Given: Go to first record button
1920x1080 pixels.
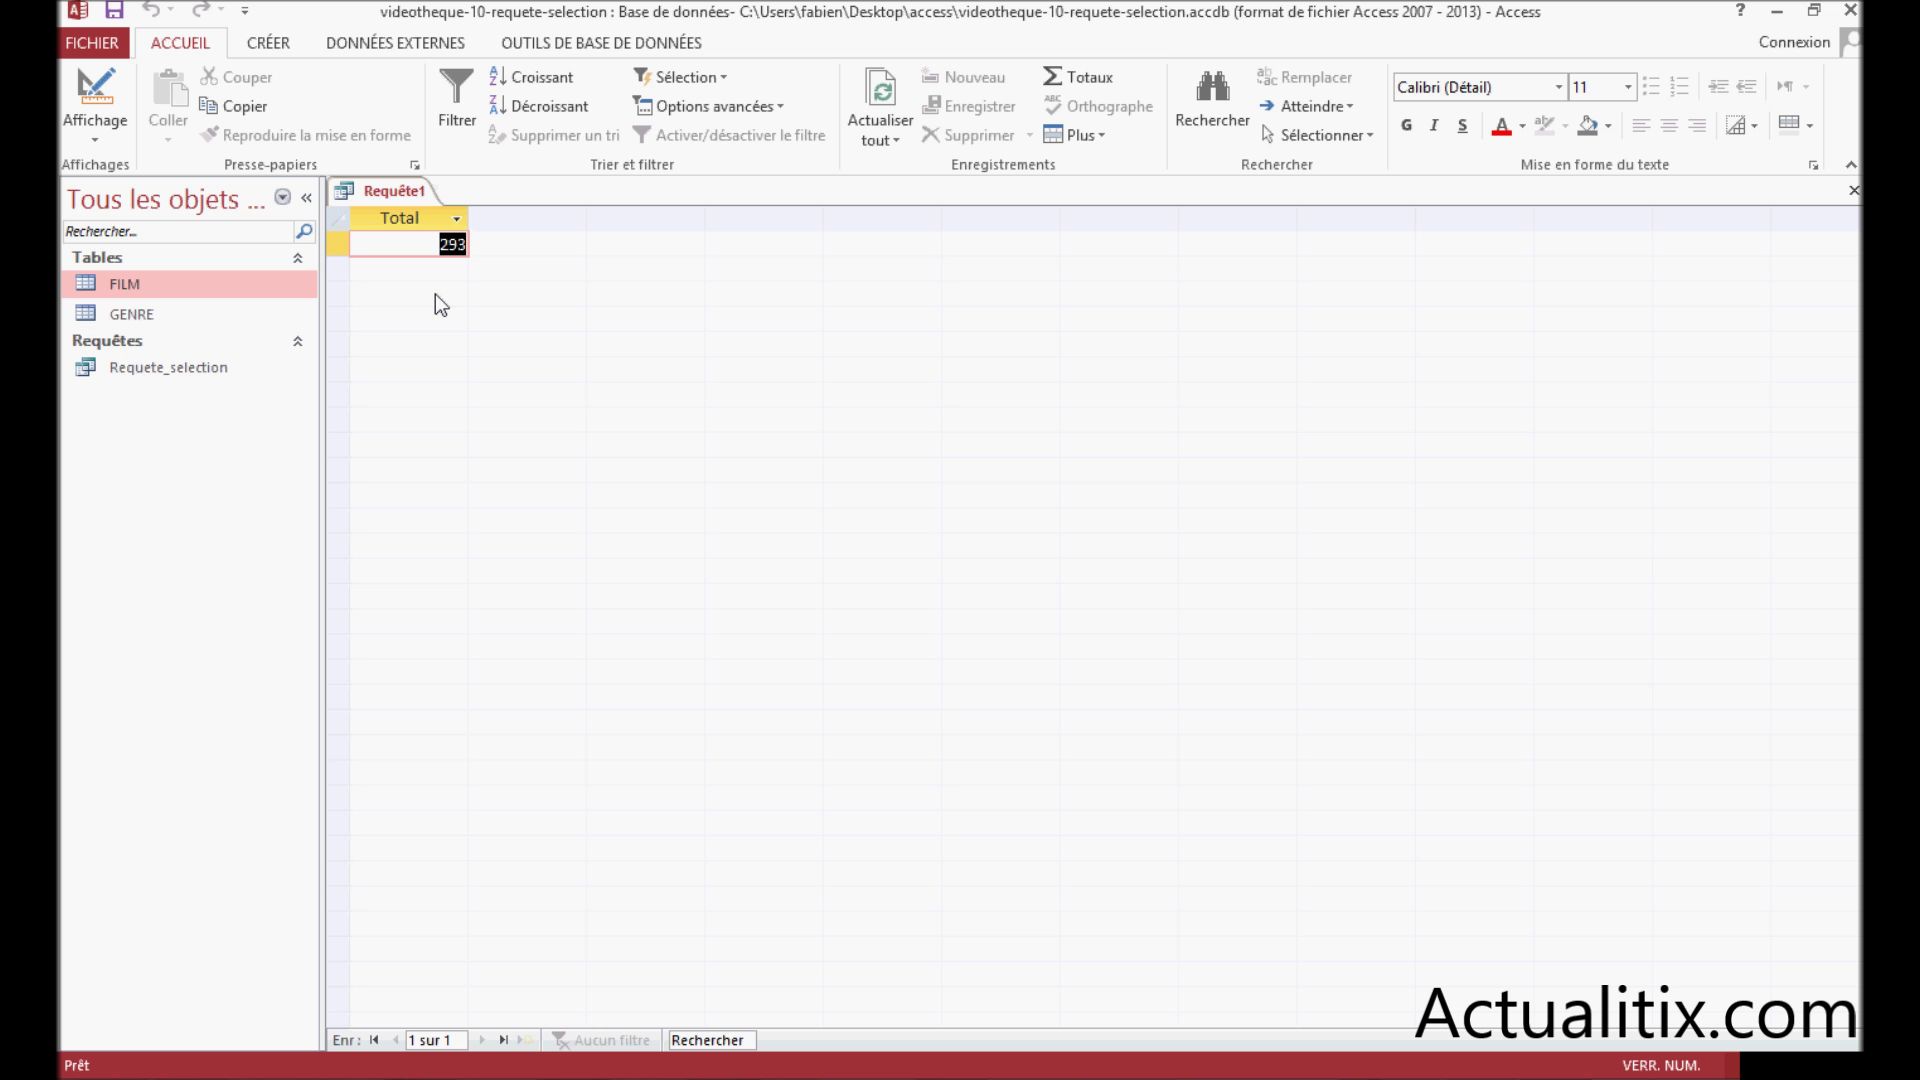Looking at the screenshot, I should click(374, 1040).
